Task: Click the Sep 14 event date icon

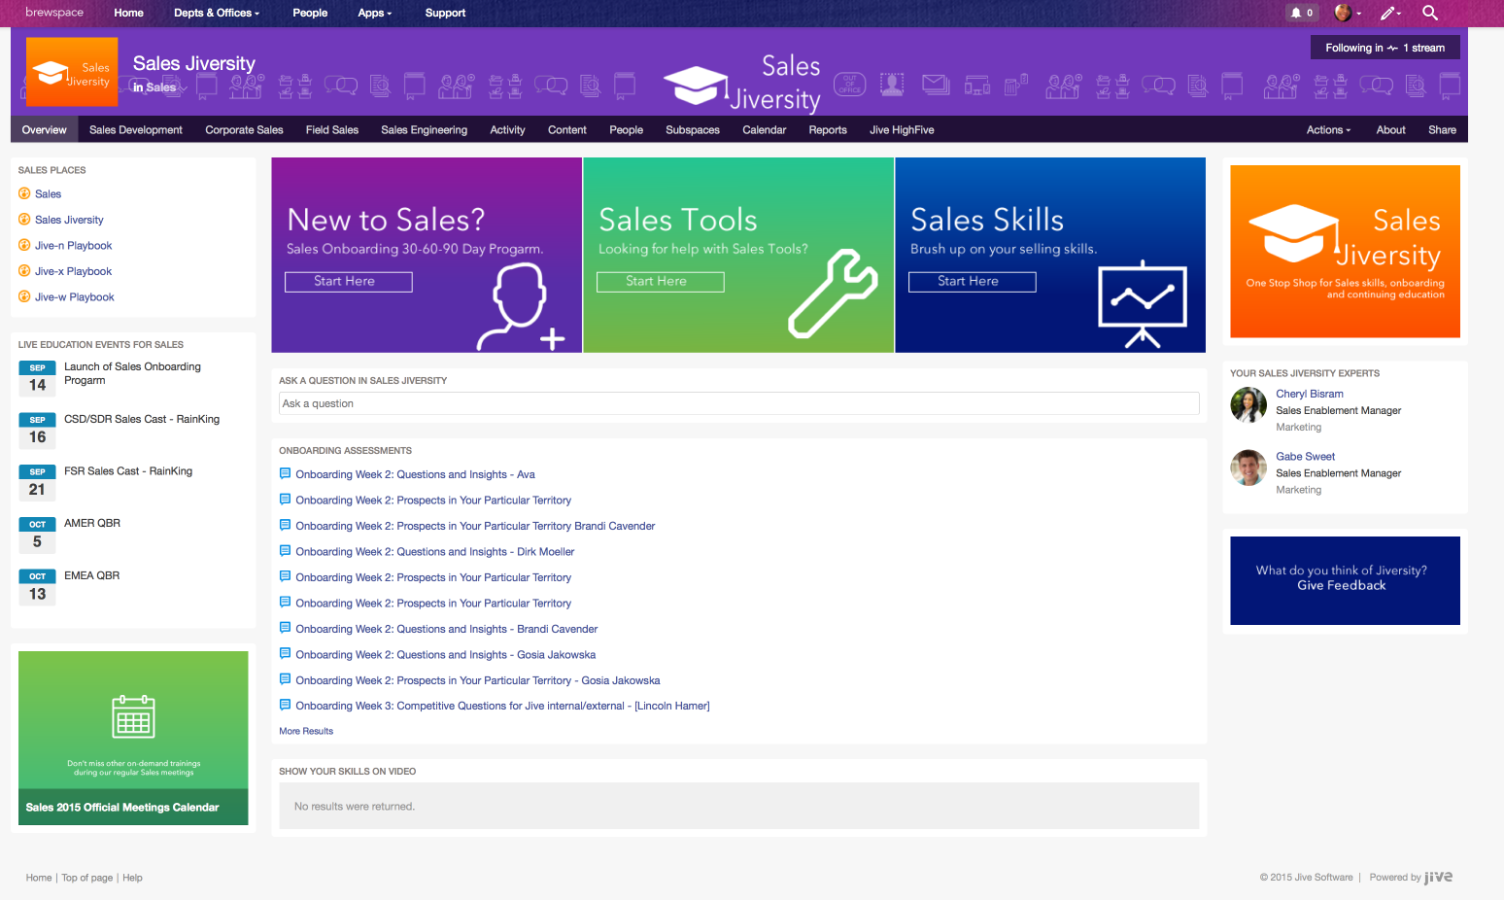Action: [x=37, y=379]
